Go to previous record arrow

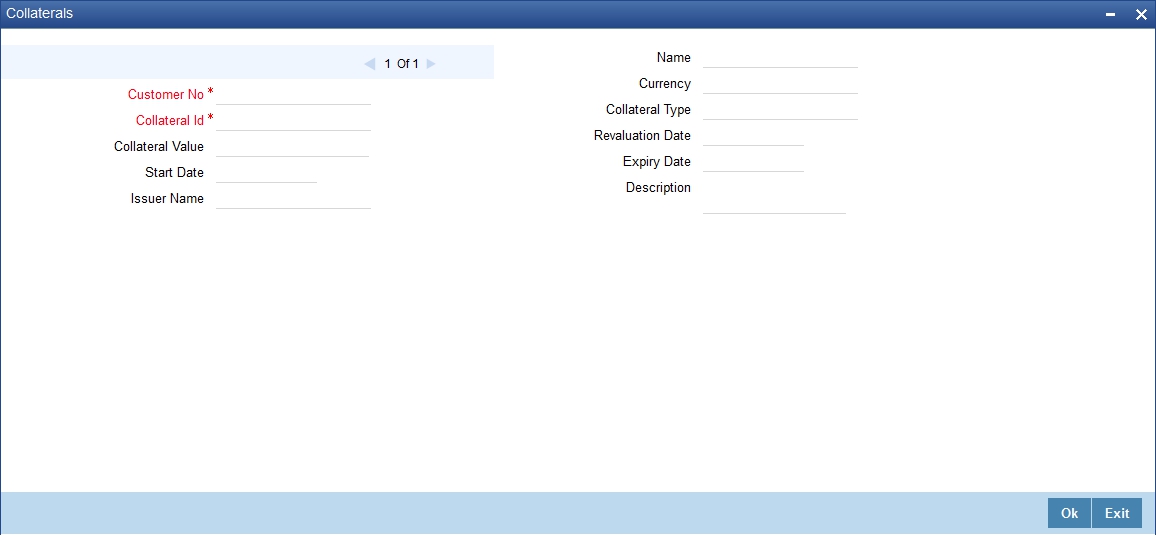pyautogui.click(x=370, y=64)
